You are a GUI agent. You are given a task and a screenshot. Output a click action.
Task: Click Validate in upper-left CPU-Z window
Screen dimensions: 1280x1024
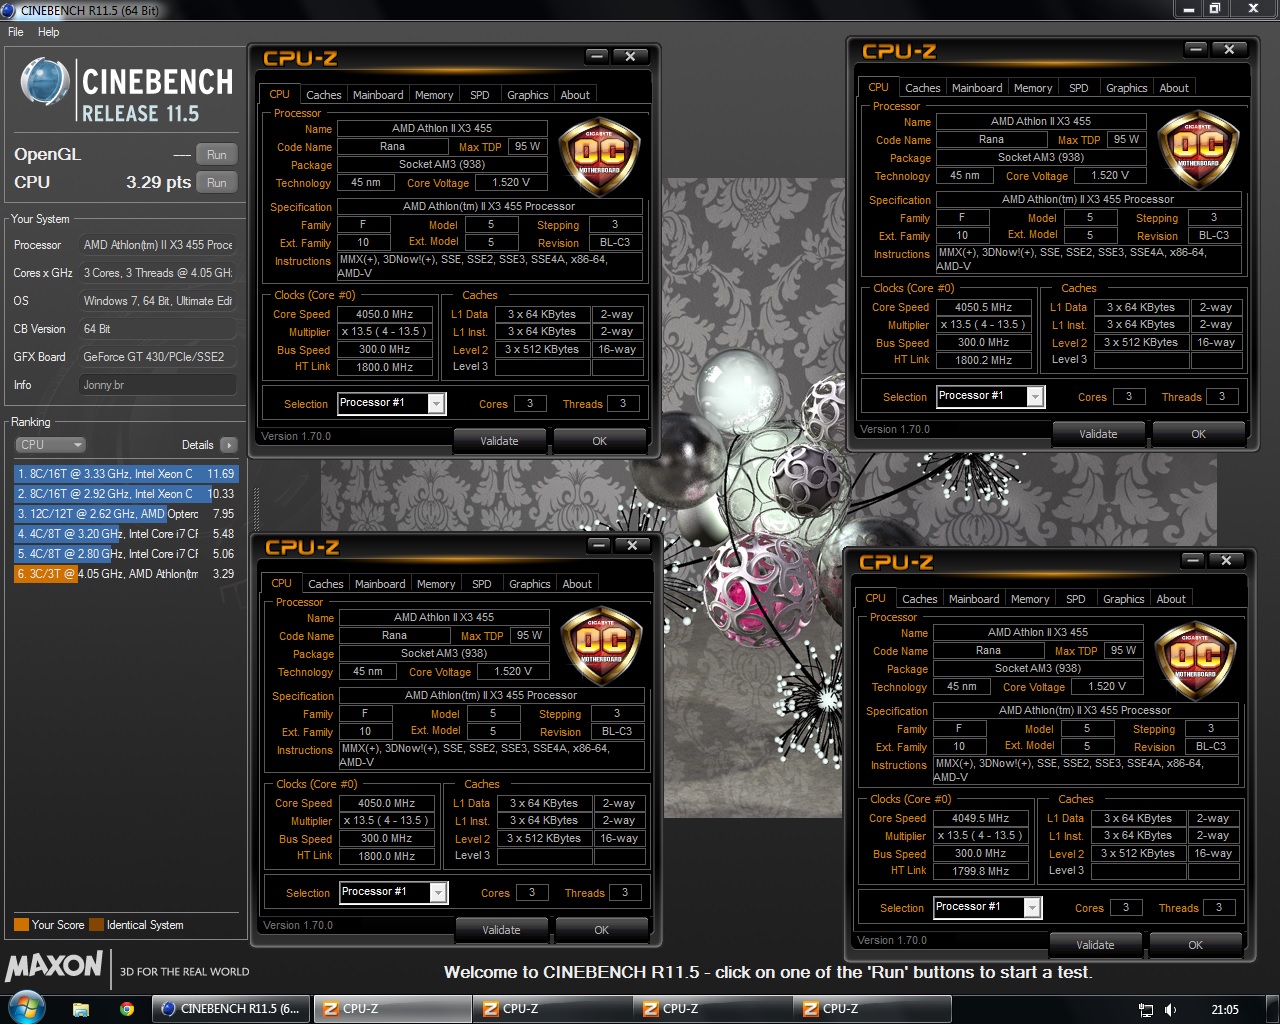(499, 441)
